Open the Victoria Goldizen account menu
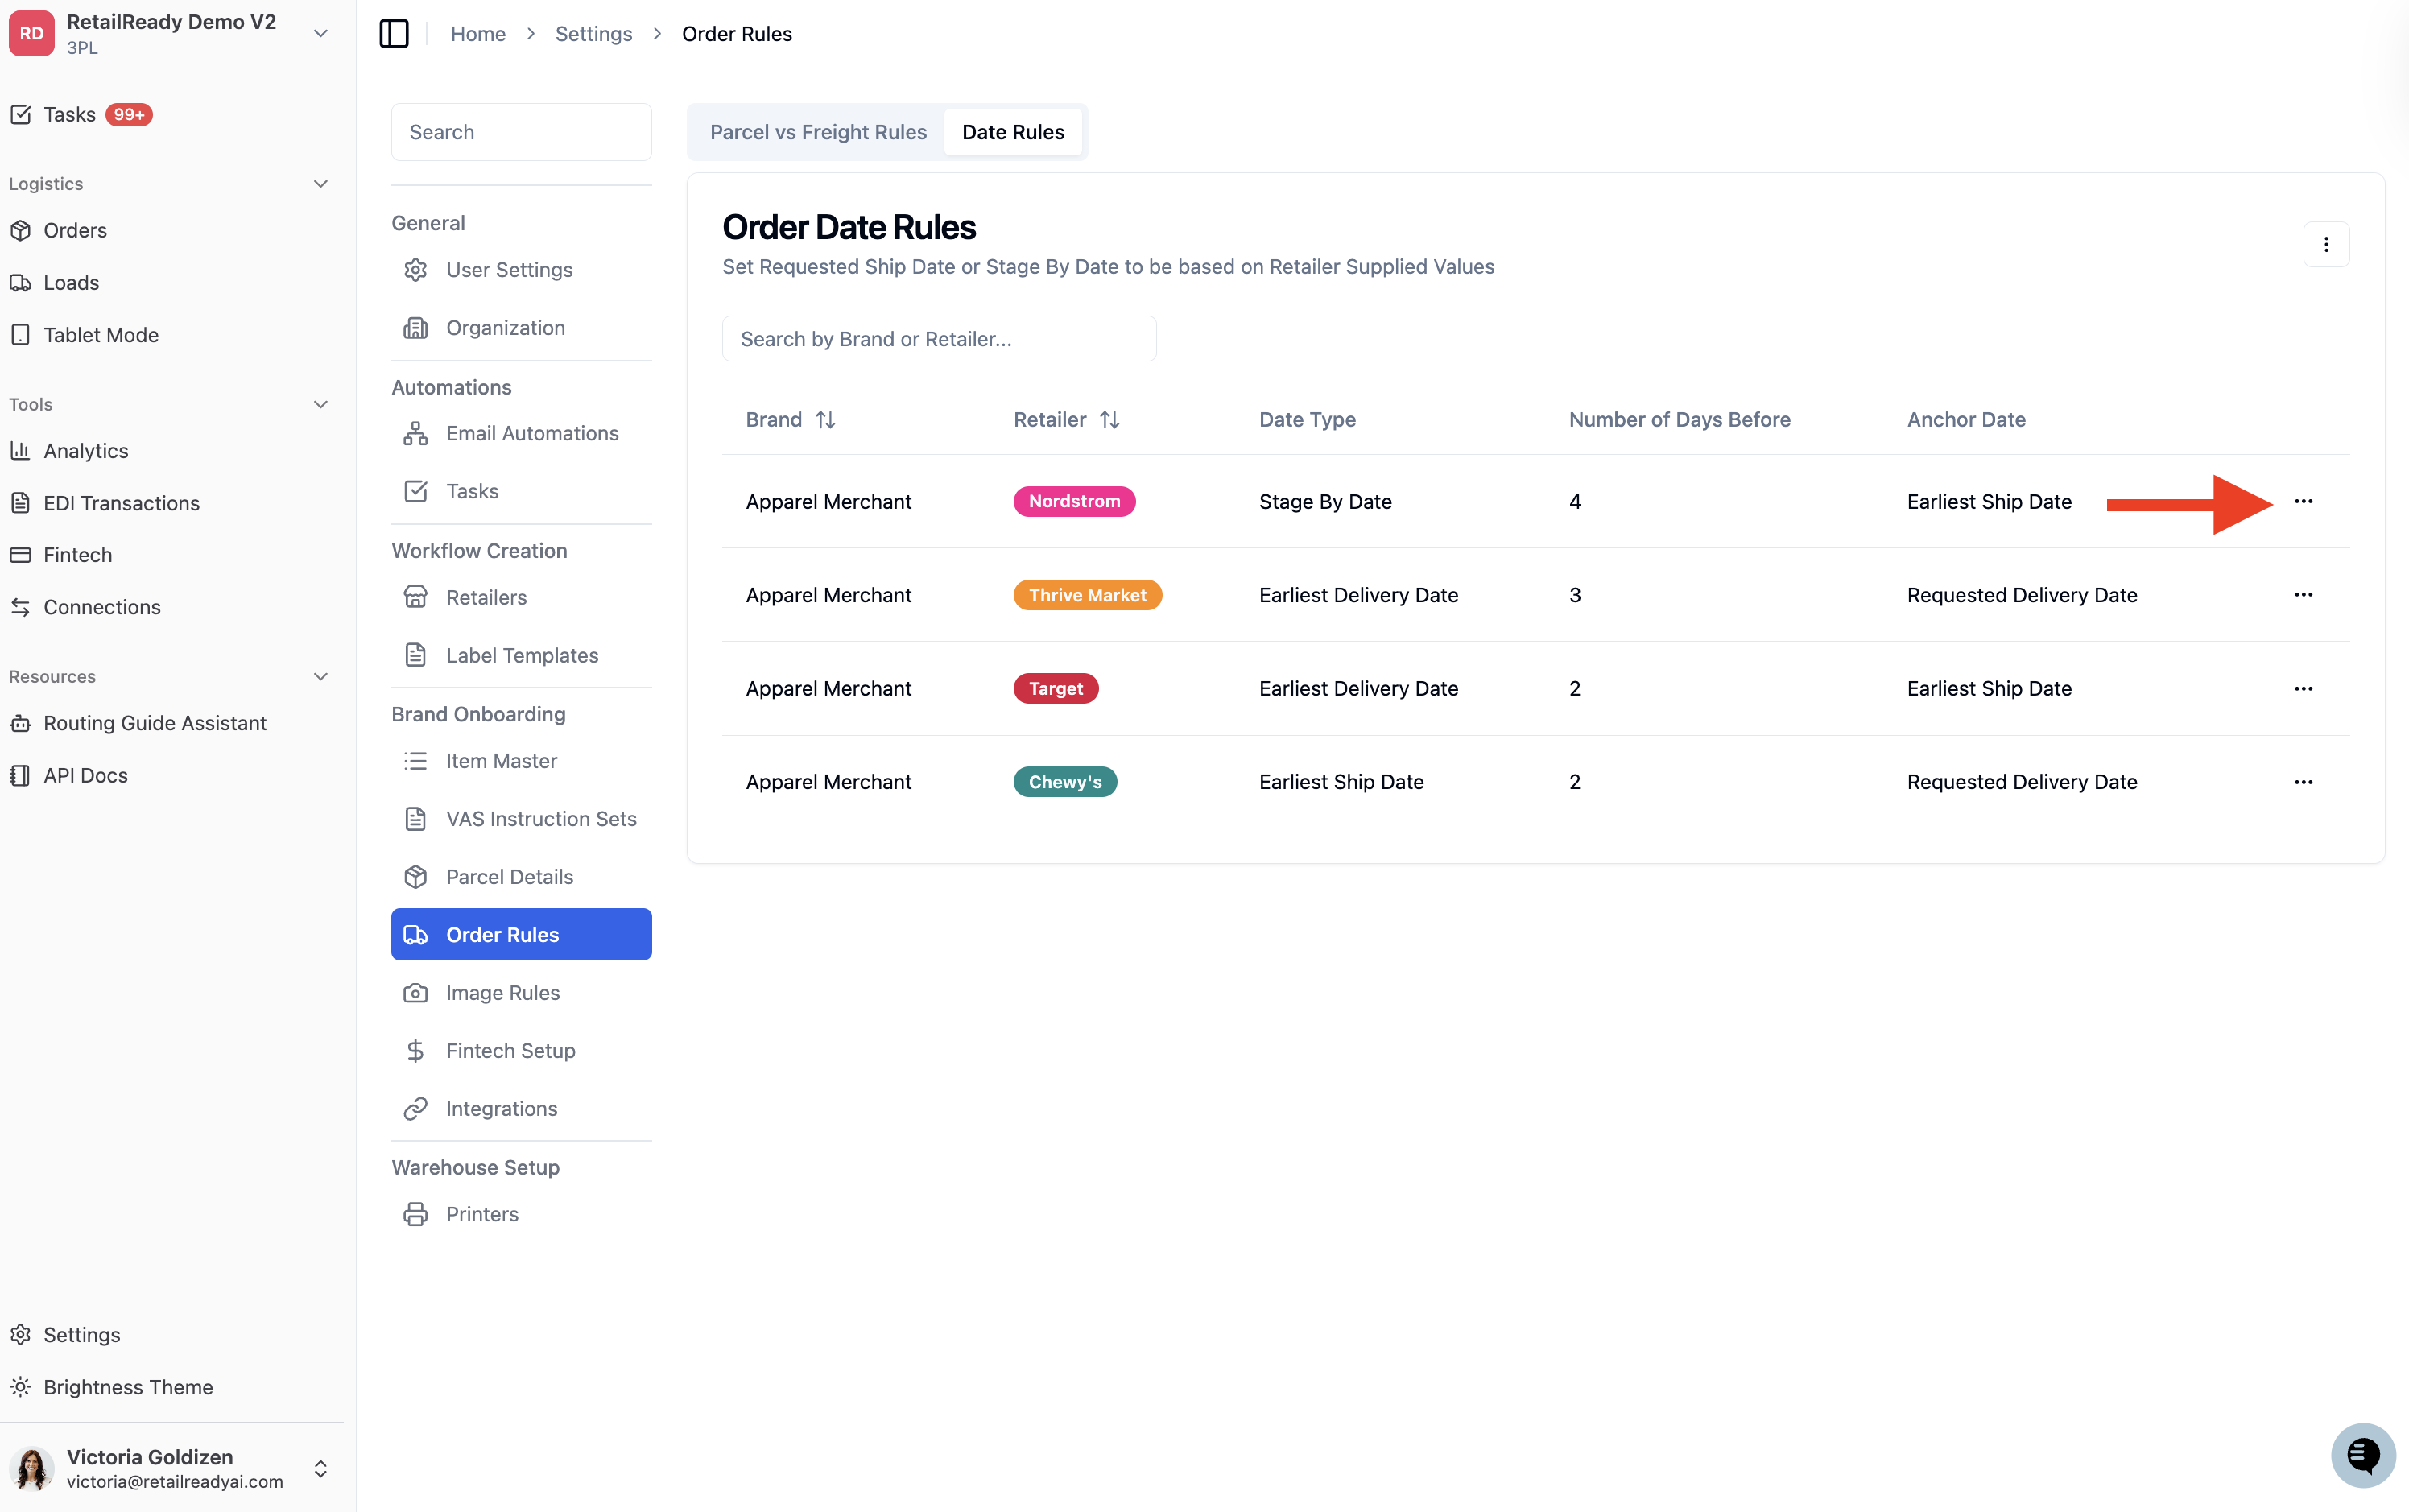 171,1468
